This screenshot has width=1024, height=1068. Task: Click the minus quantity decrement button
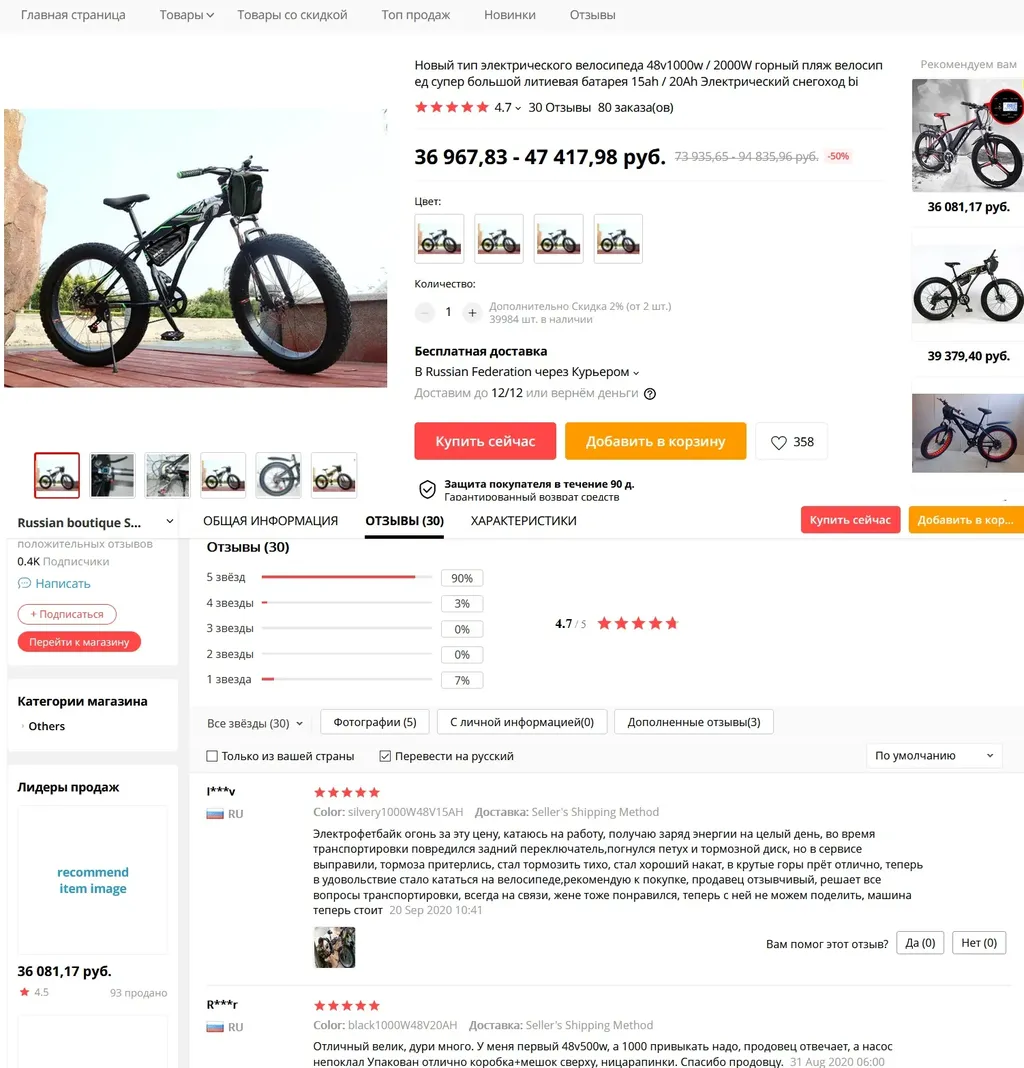click(424, 313)
